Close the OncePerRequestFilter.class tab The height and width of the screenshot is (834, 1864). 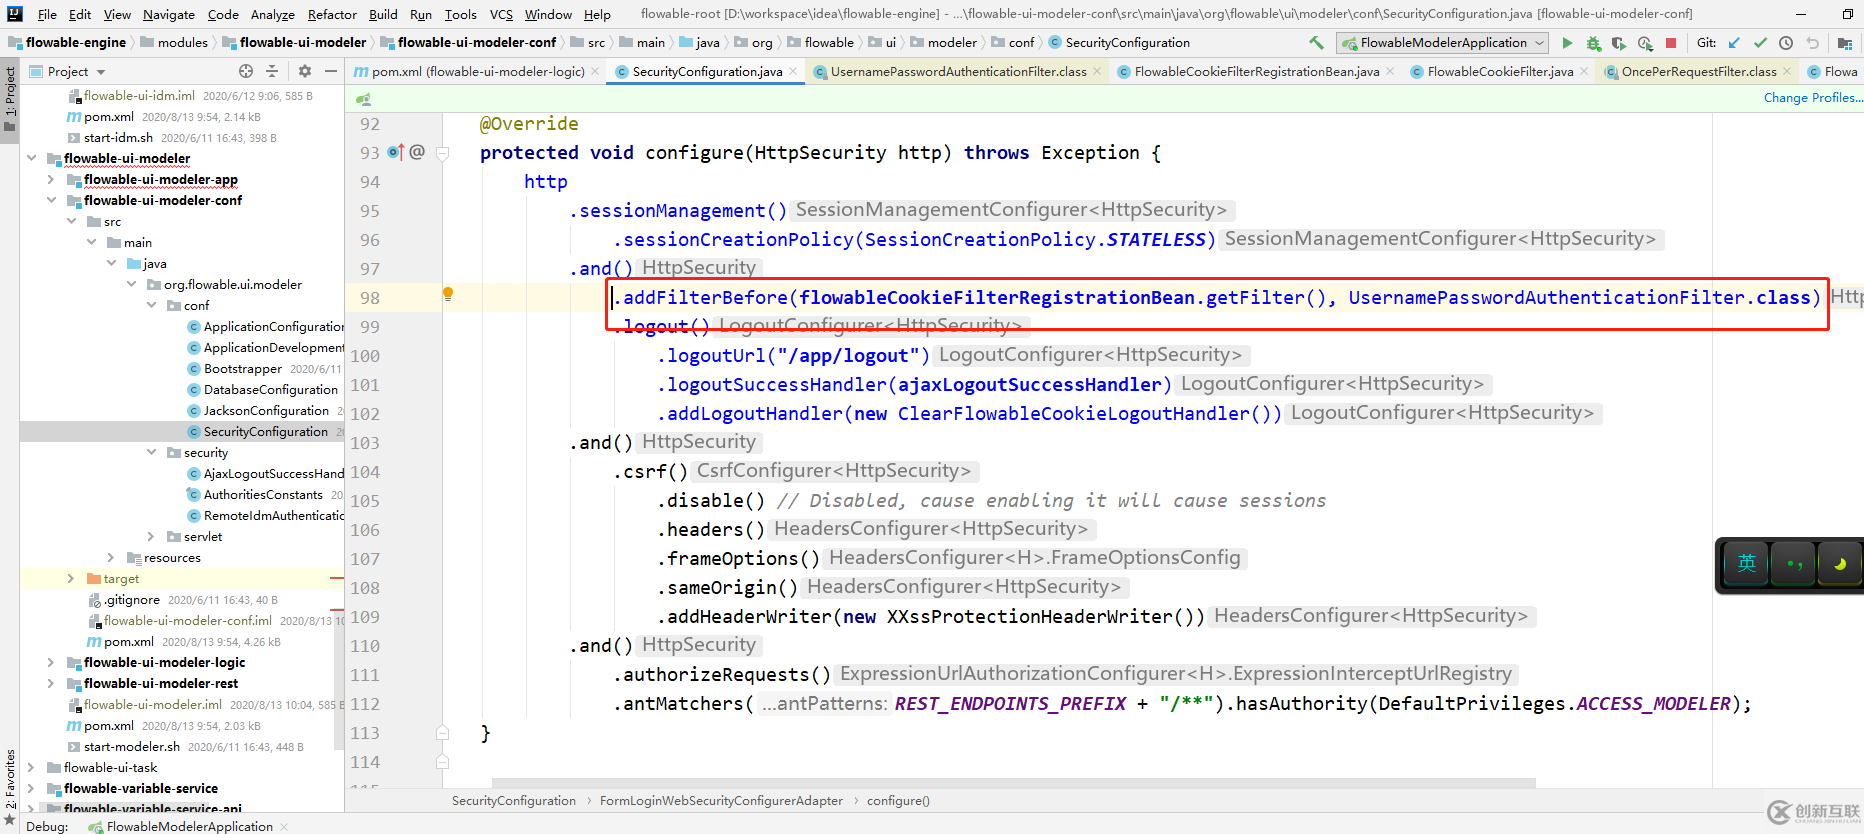(1787, 71)
